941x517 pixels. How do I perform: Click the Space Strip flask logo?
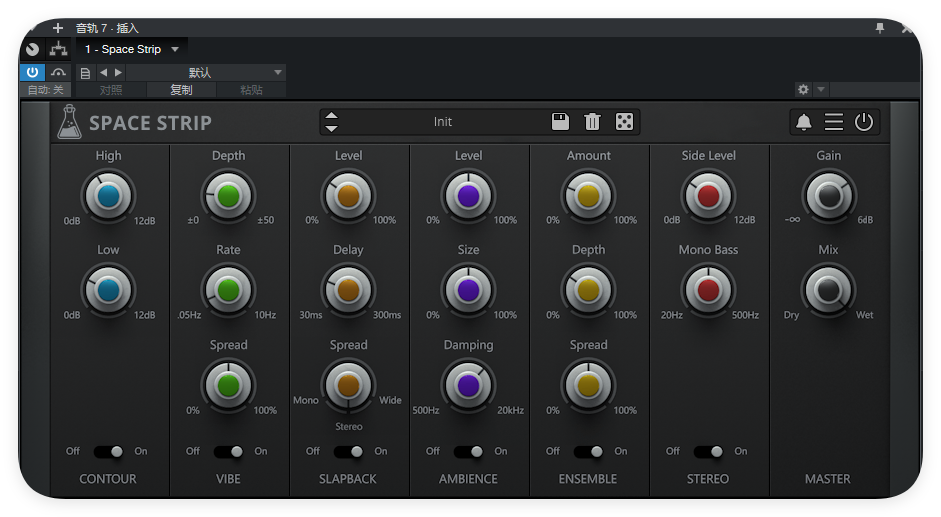pyautogui.click(x=69, y=122)
